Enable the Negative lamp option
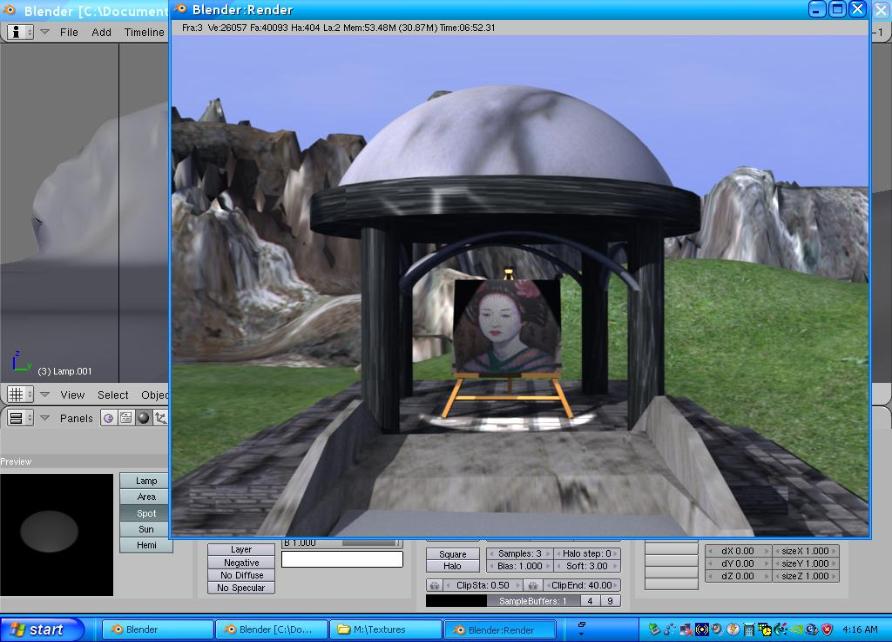 [x=241, y=563]
